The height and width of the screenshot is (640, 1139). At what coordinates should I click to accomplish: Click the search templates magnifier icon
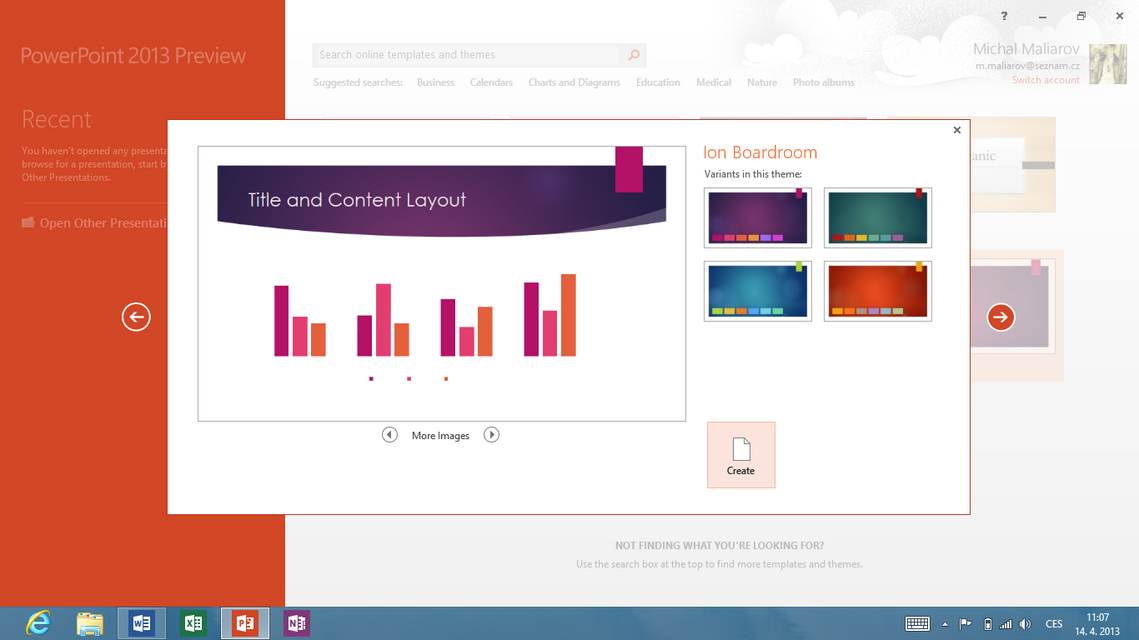[x=633, y=55]
